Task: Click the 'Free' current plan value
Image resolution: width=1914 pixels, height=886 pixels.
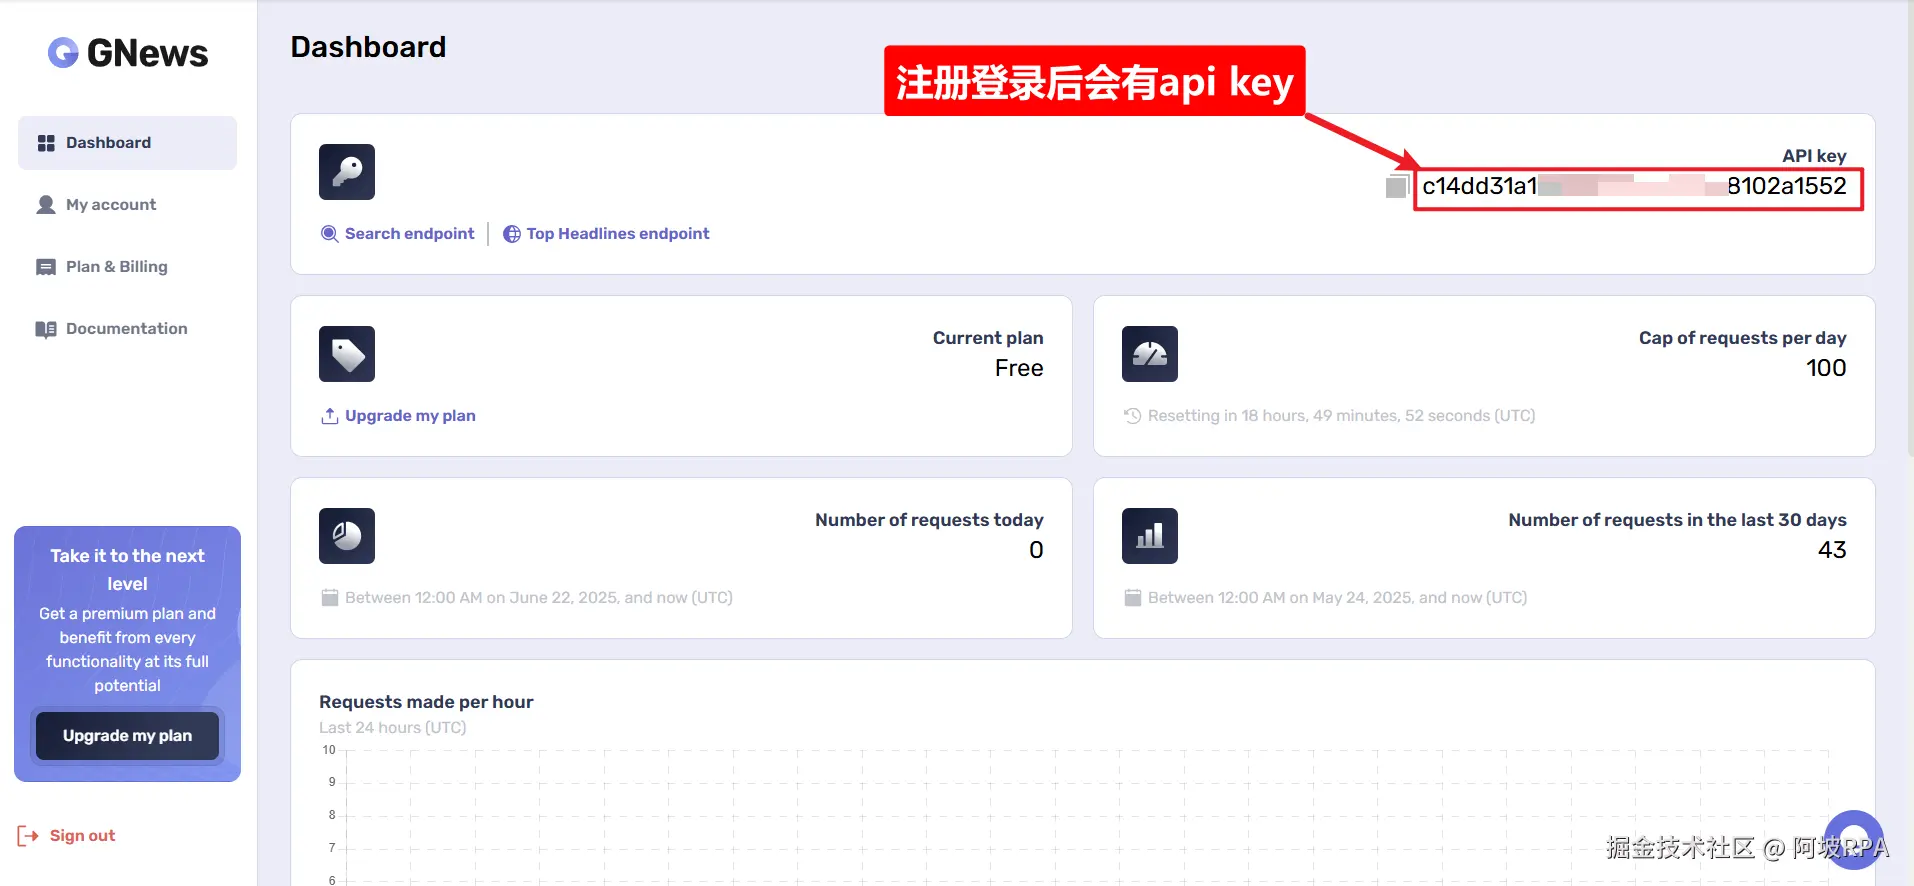Action: point(1019,368)
